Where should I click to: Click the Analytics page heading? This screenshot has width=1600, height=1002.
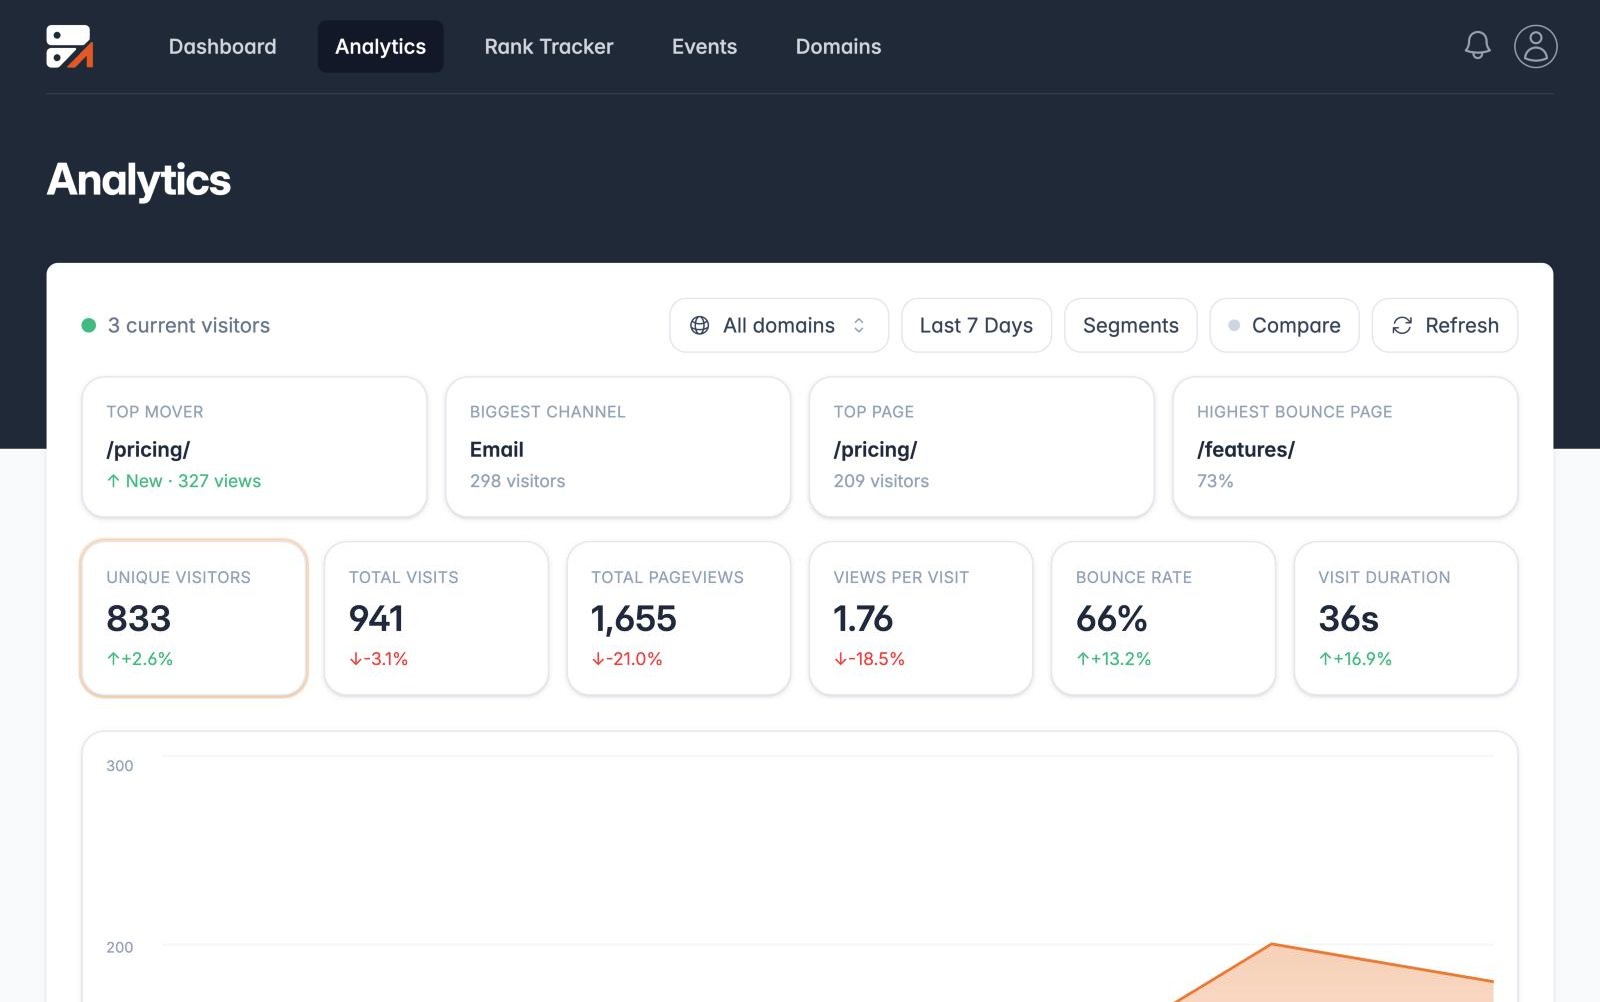click(x=139, y=180)
